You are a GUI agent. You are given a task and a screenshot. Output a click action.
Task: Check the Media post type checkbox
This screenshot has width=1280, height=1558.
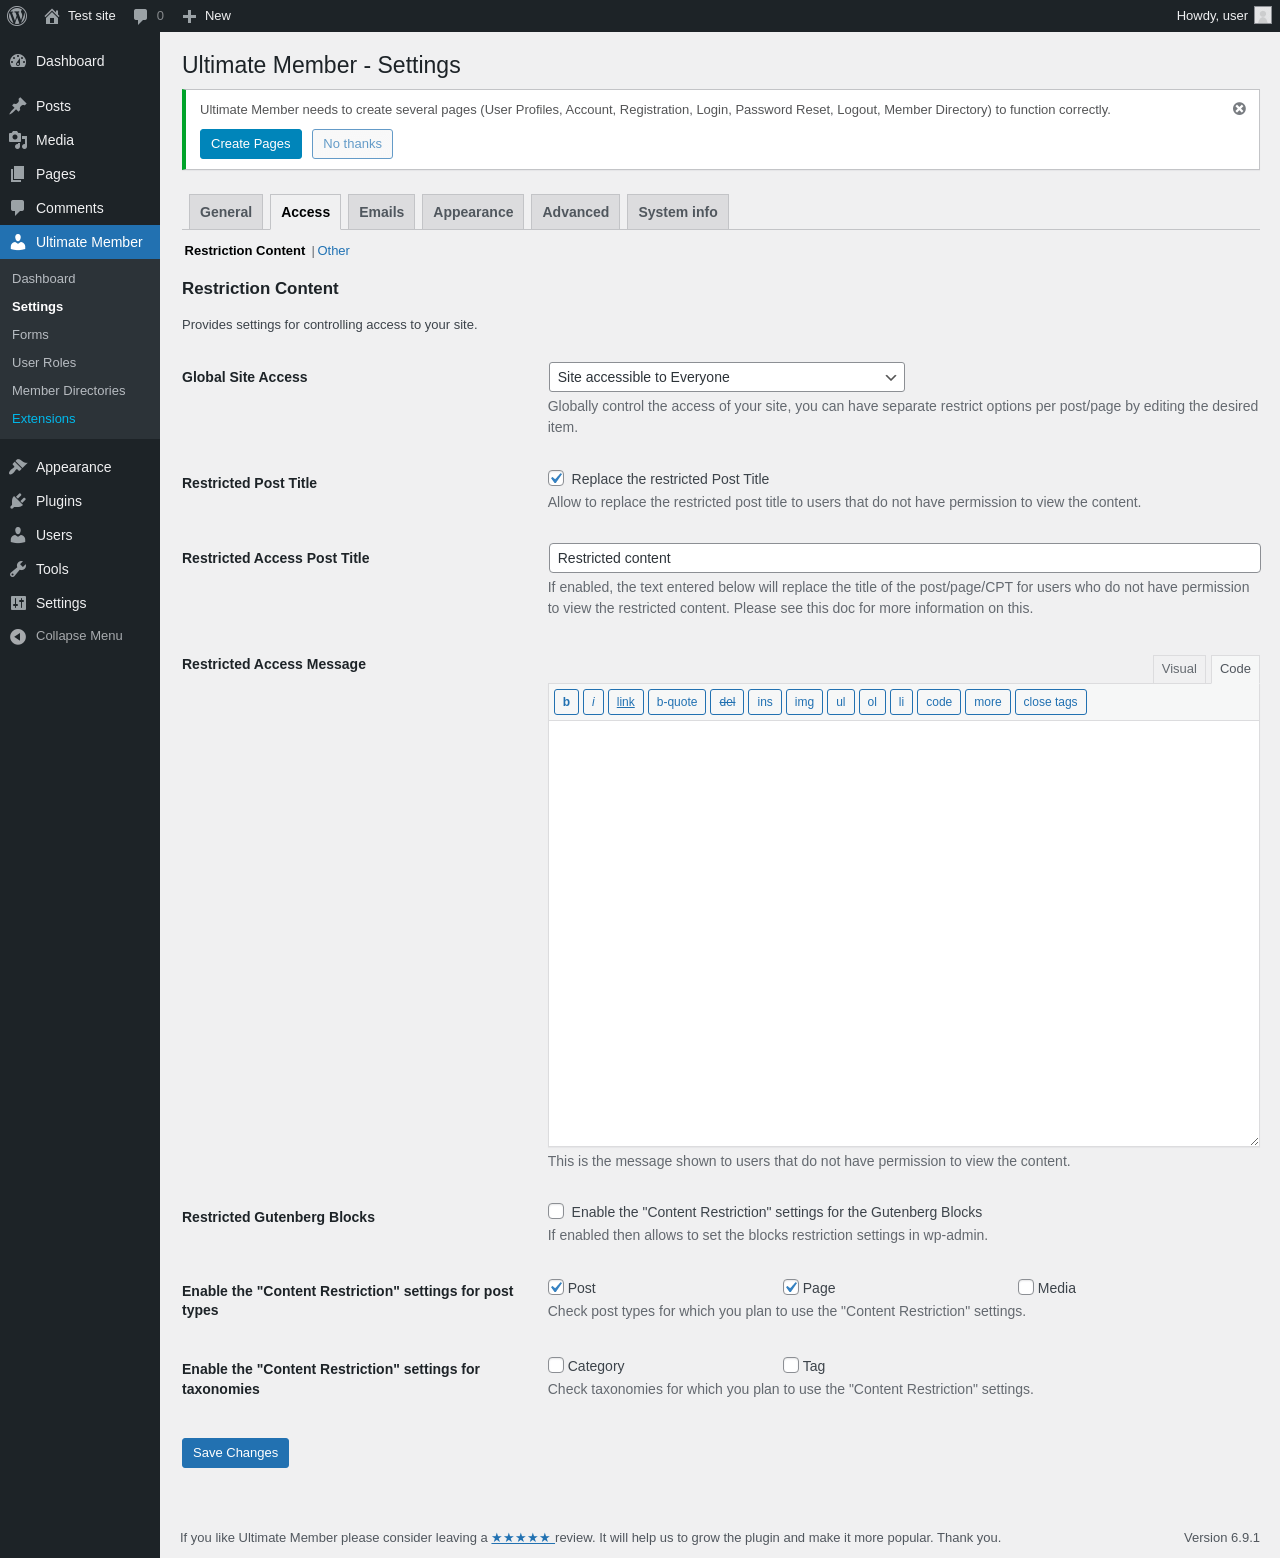tap(1026, 1288)
